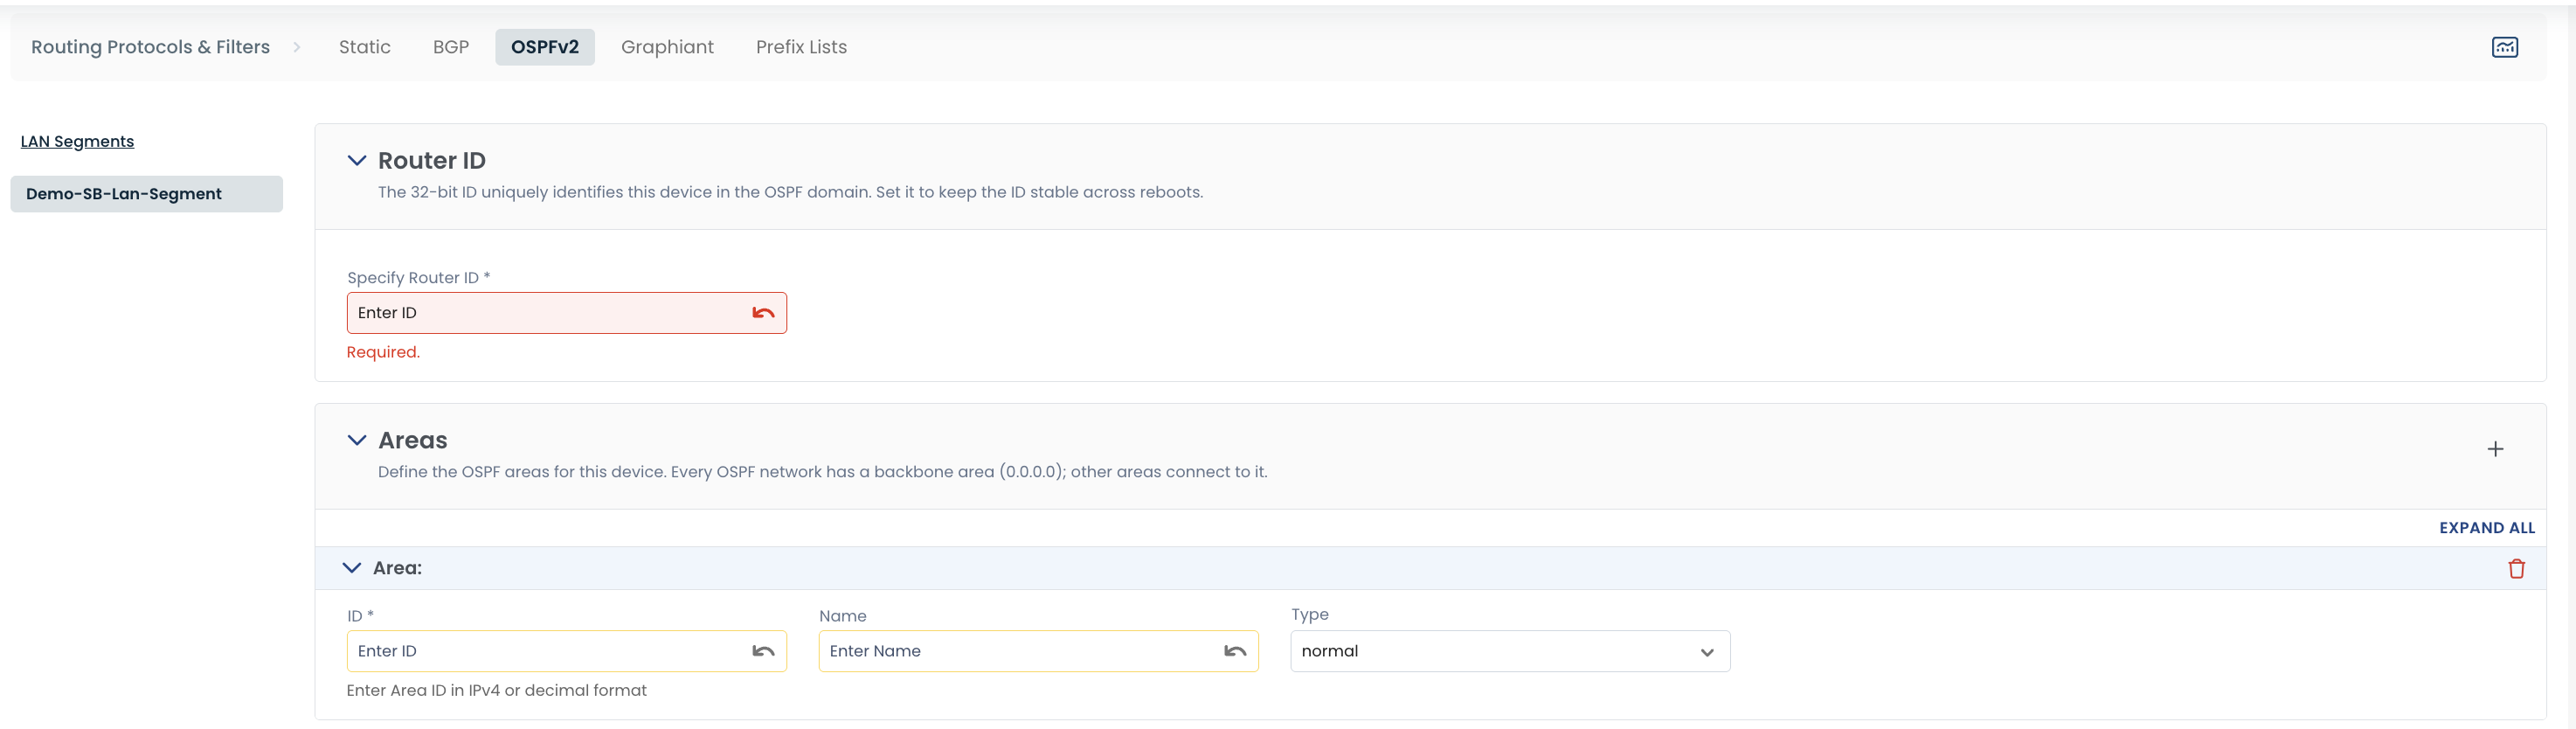The image size is (2576, 729).
Task: Focus the Specify Router ID input
Action: click(567, 313)
